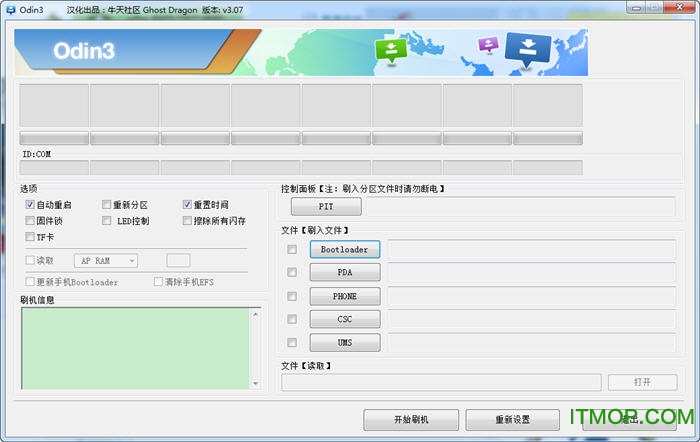Check the box beside CSC

click(x=292, y=319)
